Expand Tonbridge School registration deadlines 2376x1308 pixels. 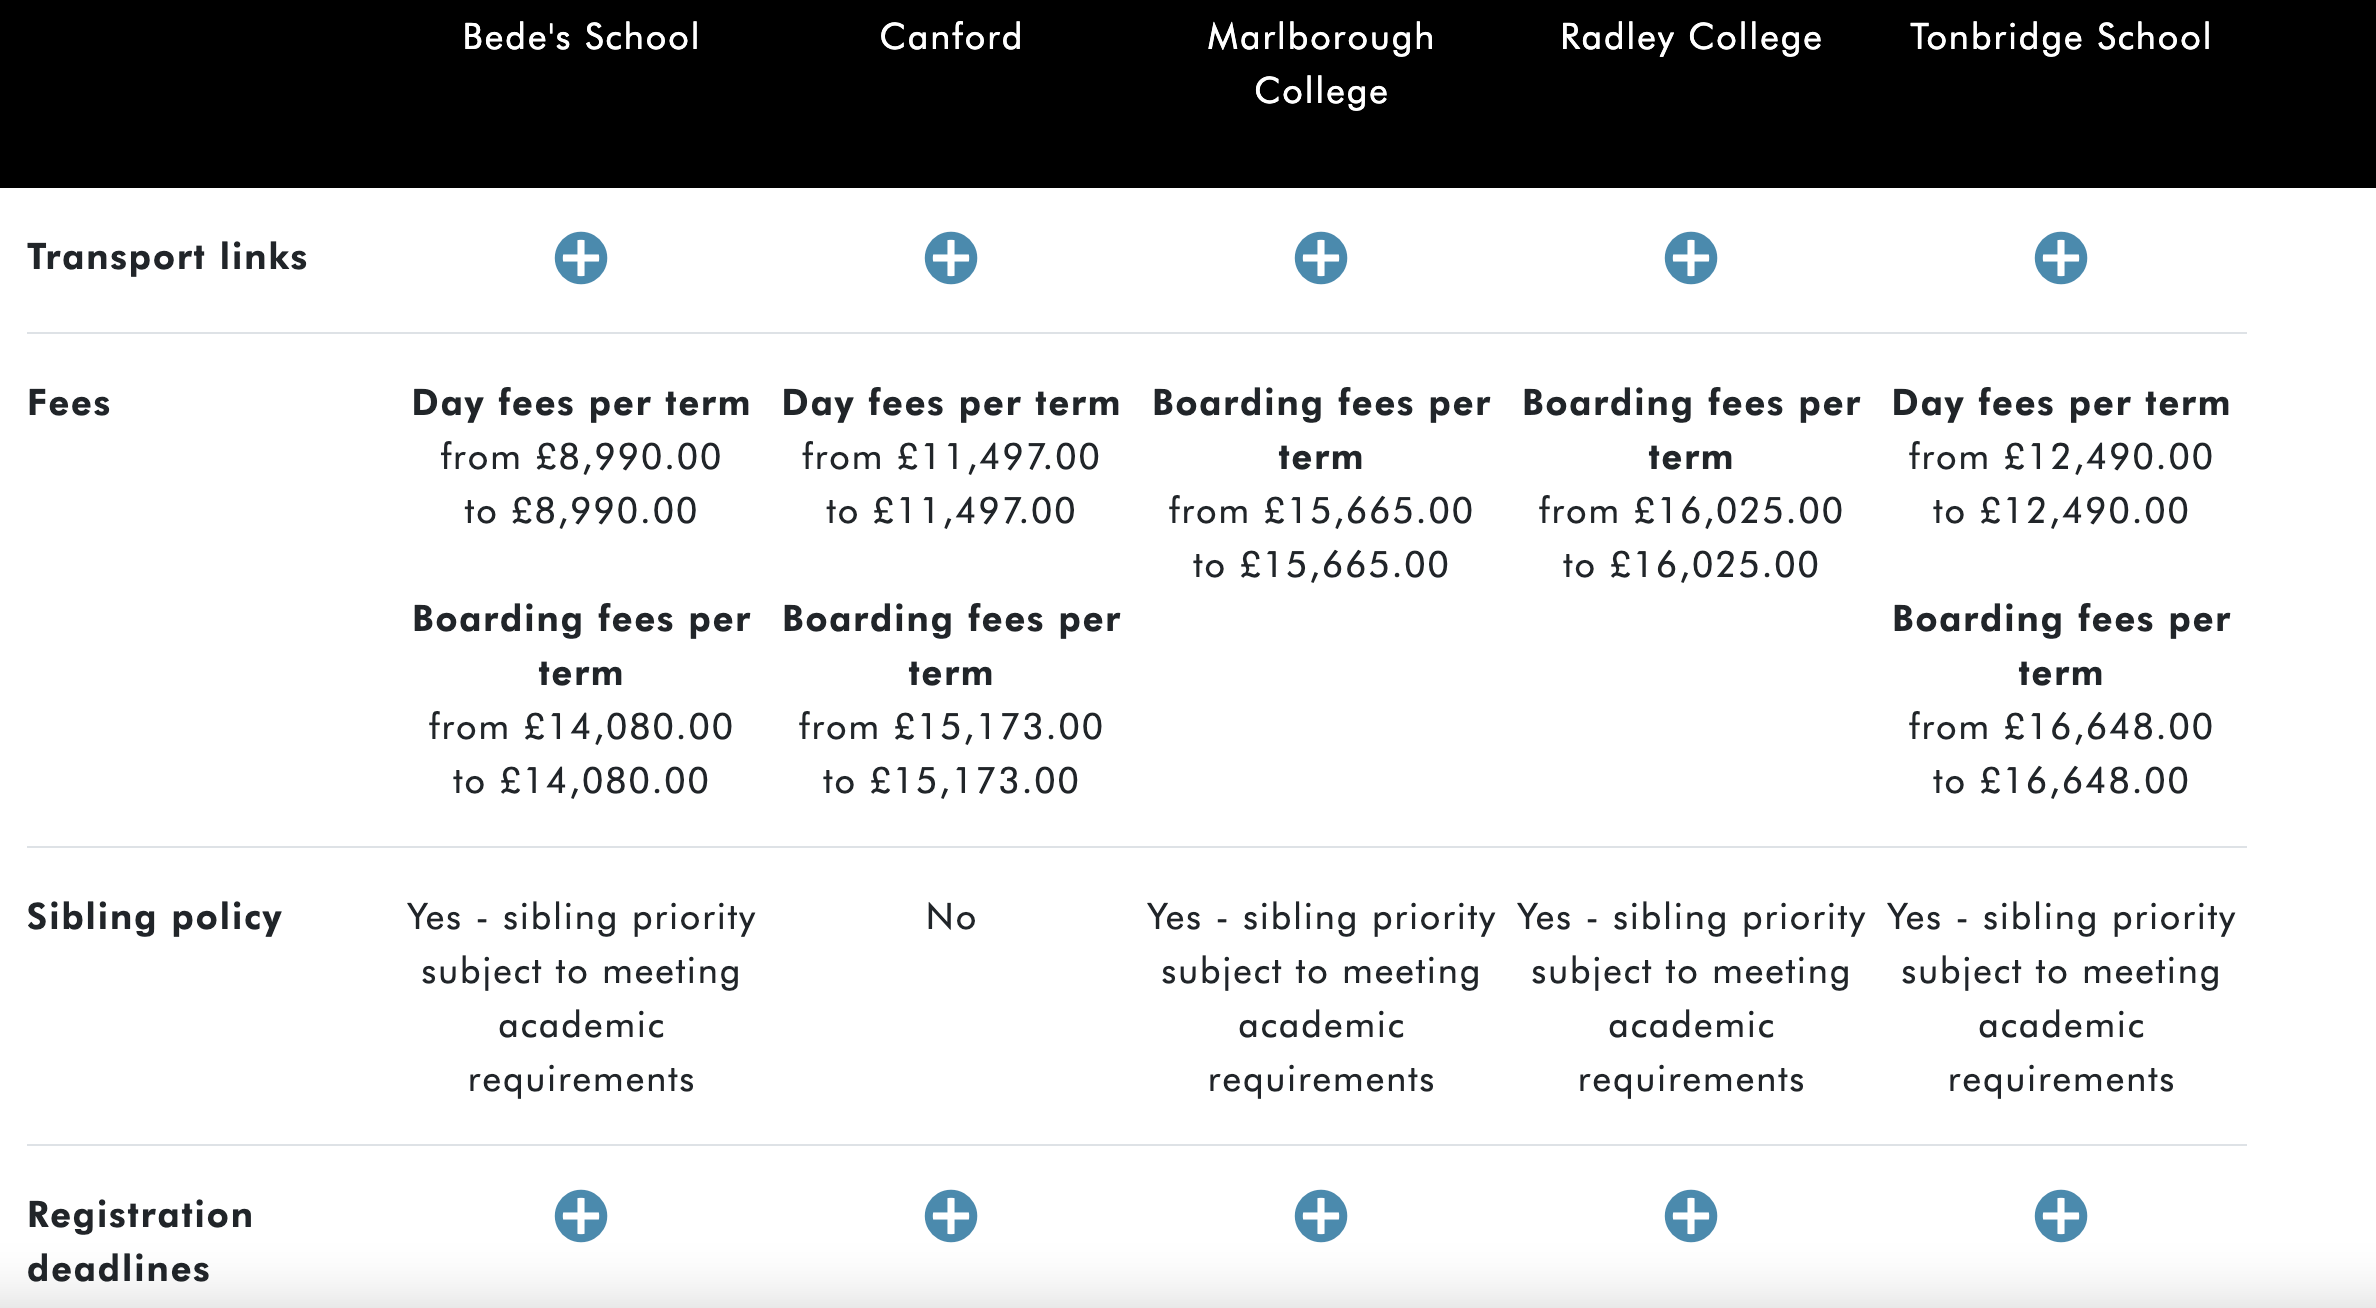click(x=2061, y=1216)
